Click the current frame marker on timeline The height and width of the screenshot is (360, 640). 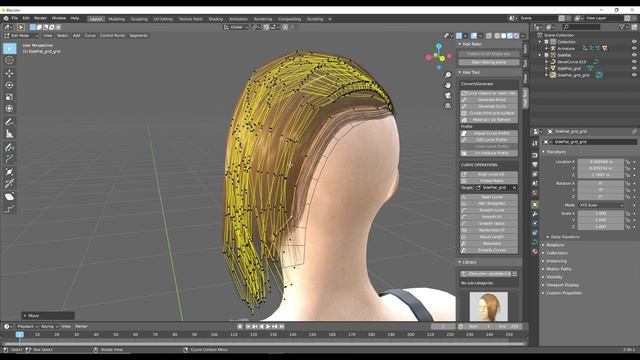coord(19,334)
